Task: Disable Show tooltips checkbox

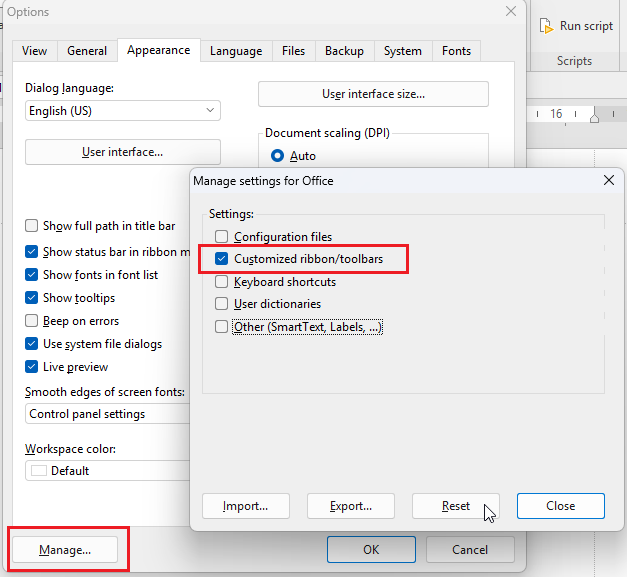Action: [x=33, y=298]
